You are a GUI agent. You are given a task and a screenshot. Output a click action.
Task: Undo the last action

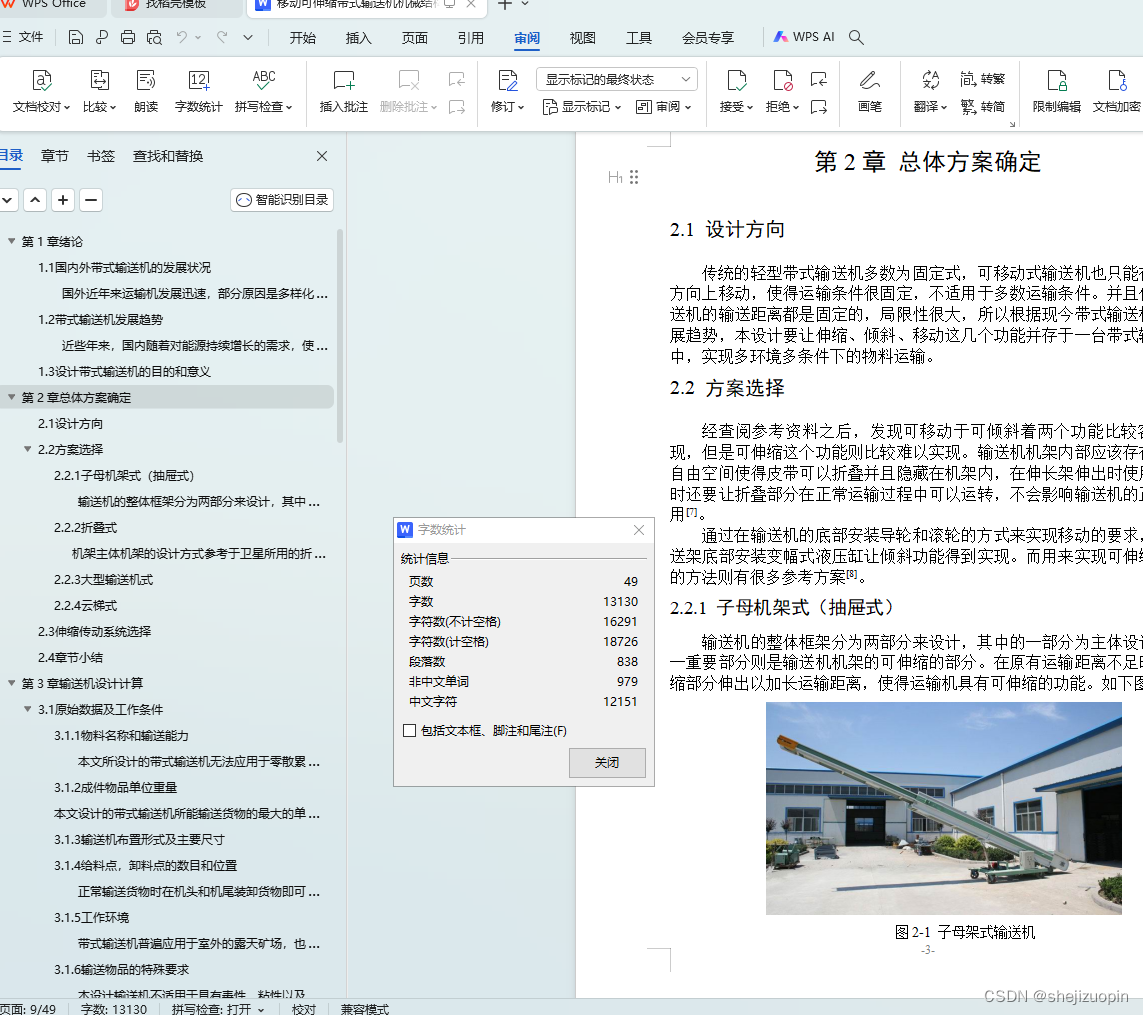(182, 37)
